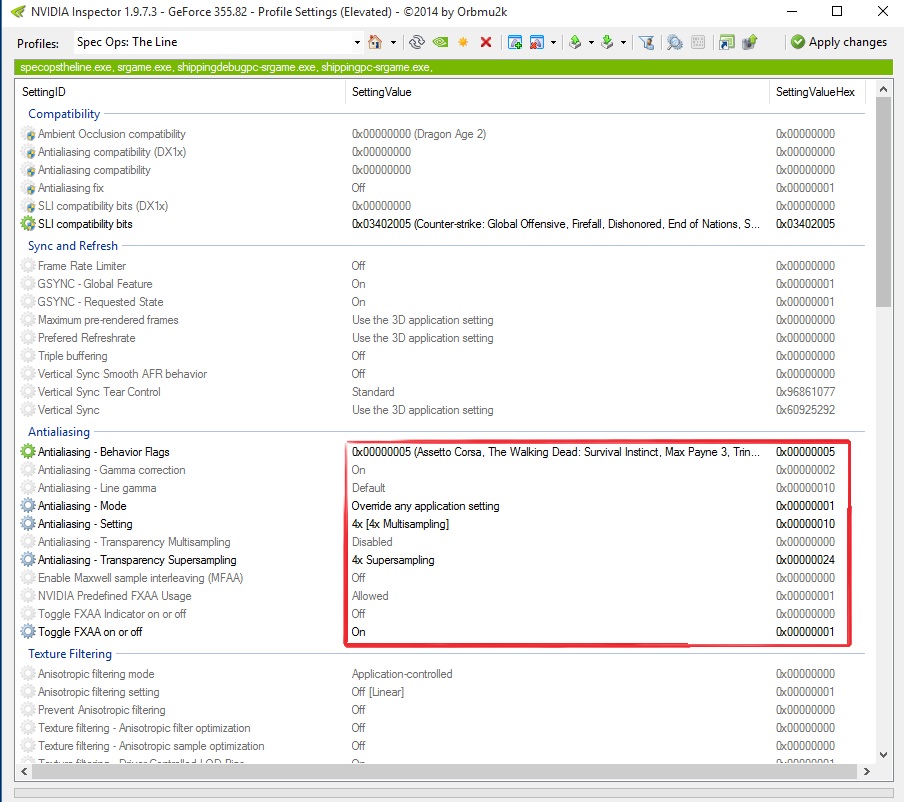Select the Antialiasing compatibility (DX1x) row
The image size is (904, 802).
point(442,152)
